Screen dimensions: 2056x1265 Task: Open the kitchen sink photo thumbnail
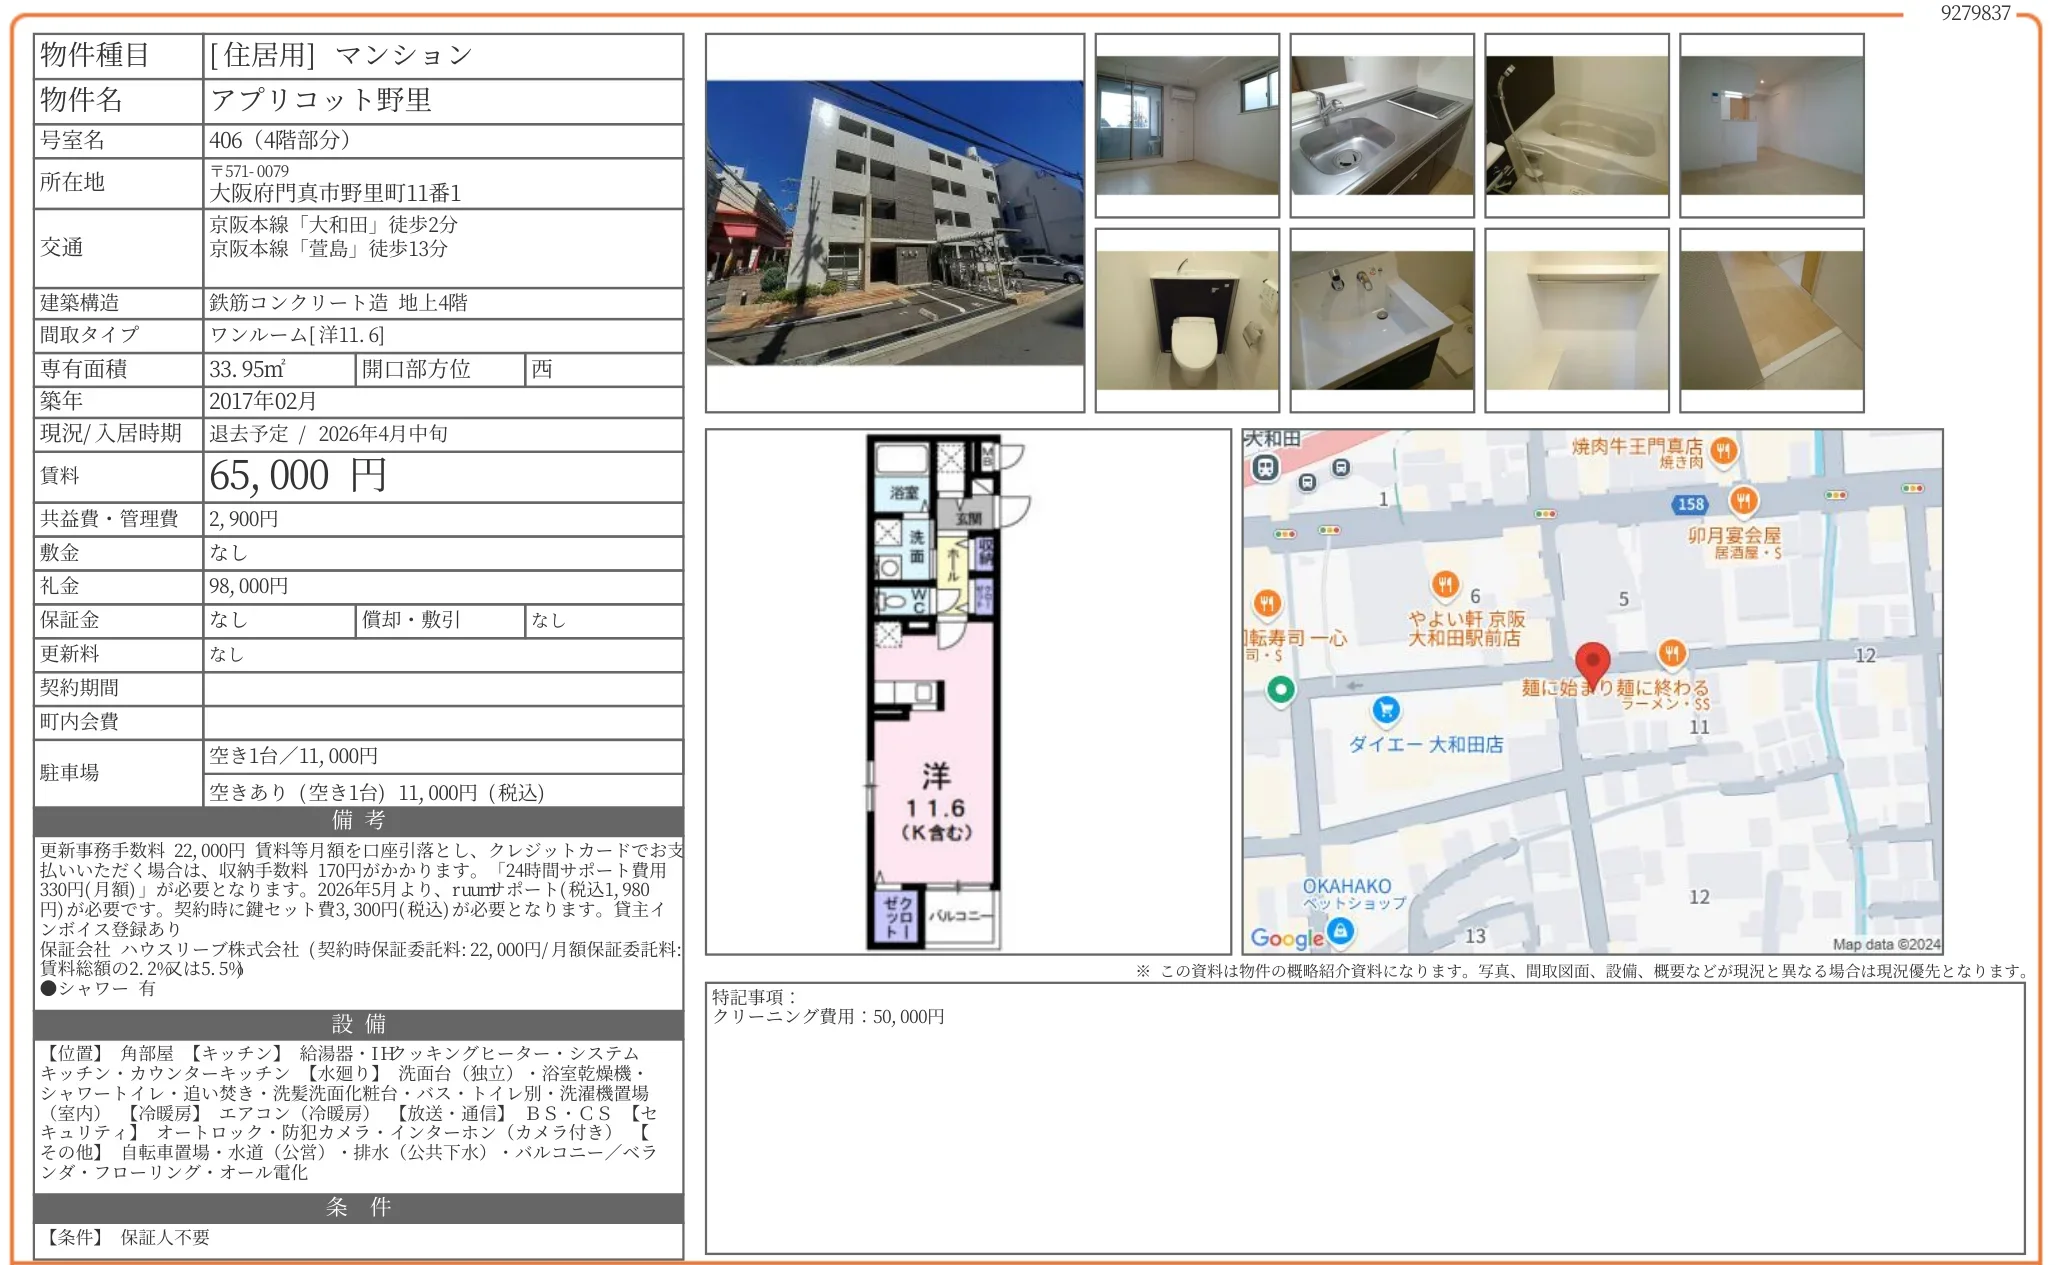[x=1381, y=125]
